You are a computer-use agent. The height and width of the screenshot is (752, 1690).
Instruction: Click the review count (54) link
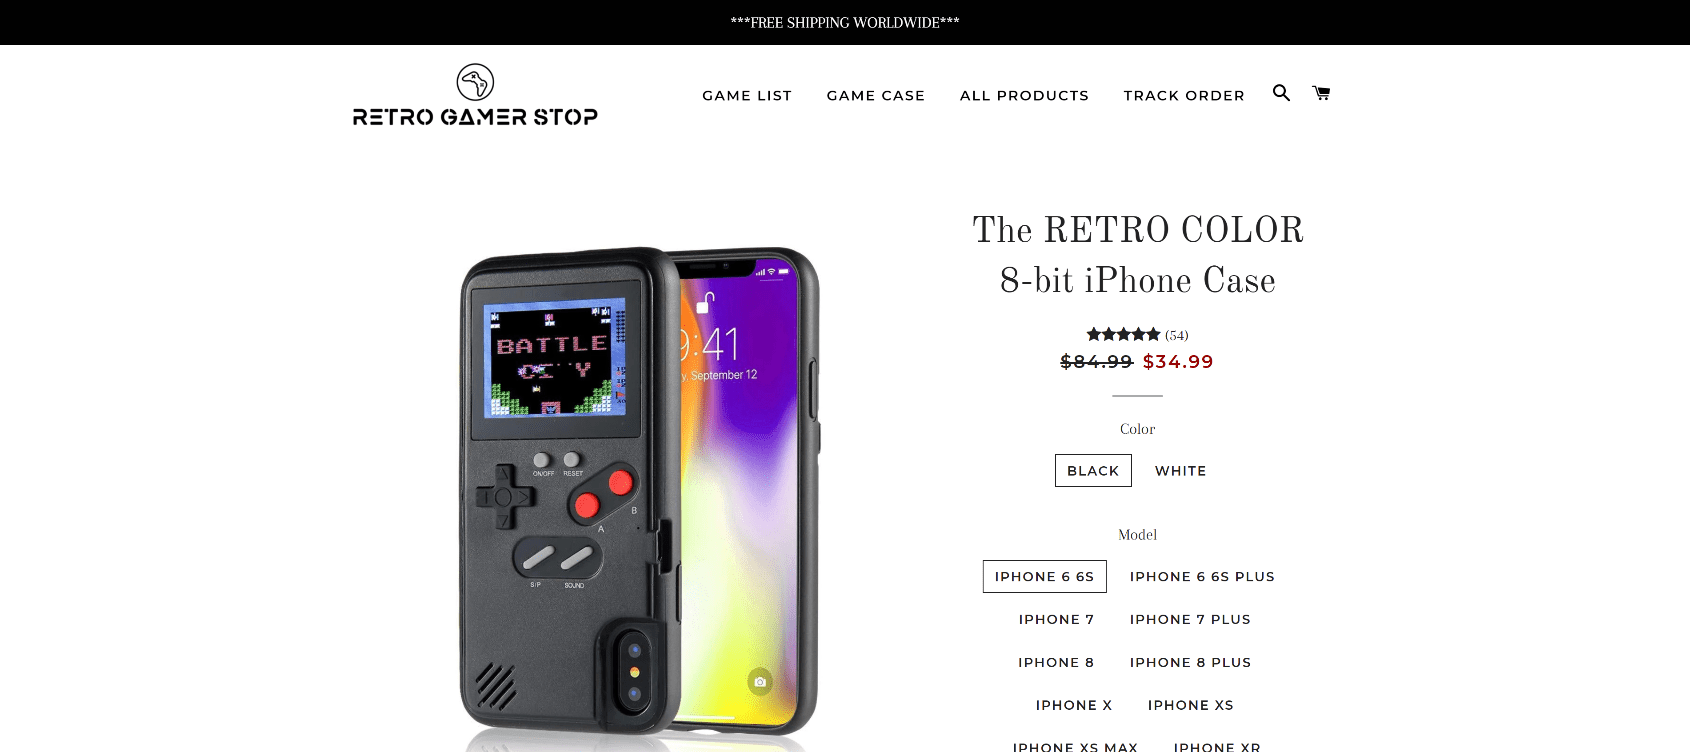tap(1177, 335)
